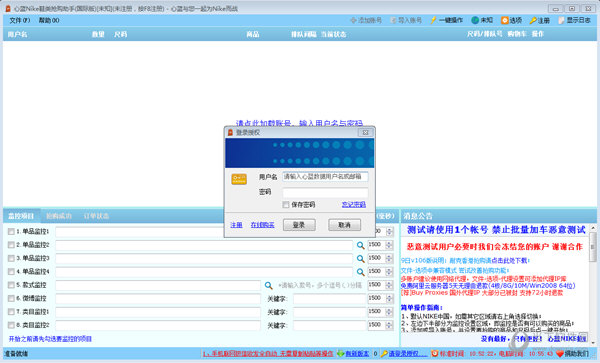Click the 注册 link in login dialog
The width and height of the screenshot is (600, 363).
click(236, 225)
